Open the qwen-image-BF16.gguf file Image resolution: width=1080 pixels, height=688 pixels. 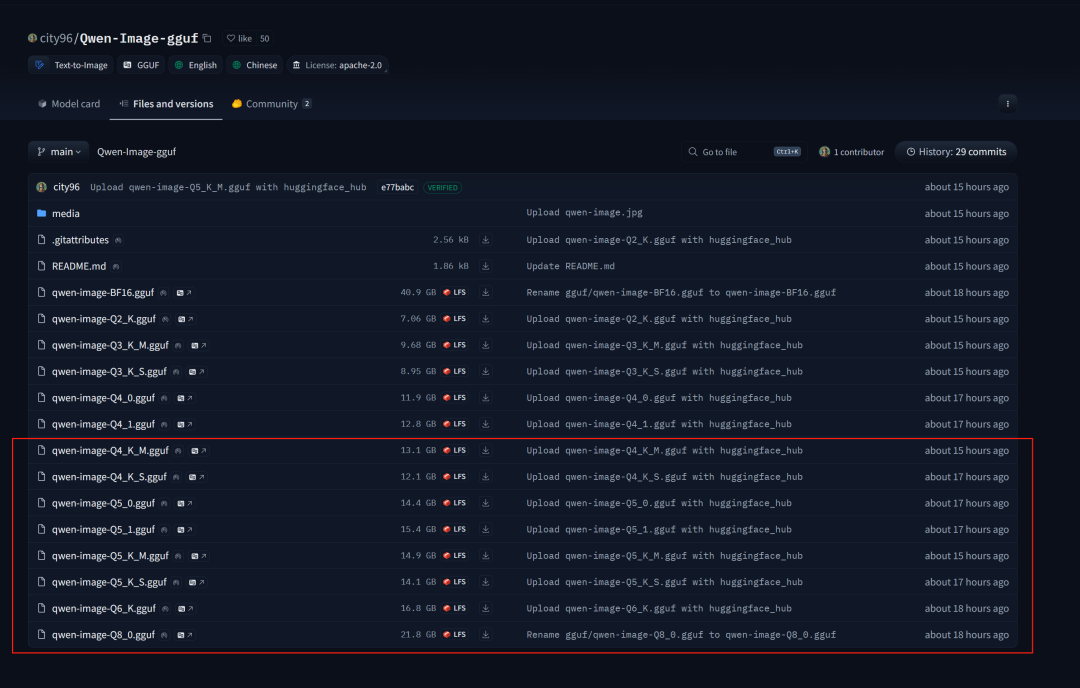point(103,293)
